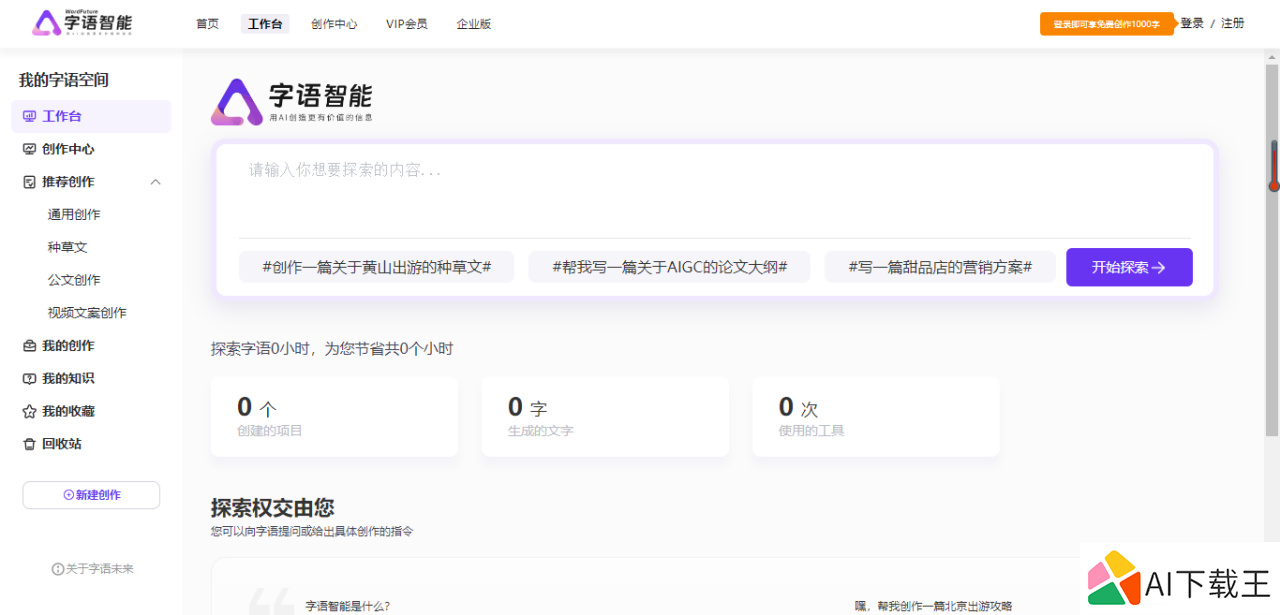
Task: Click the 创建的项目 stats card
Action: 334,416
